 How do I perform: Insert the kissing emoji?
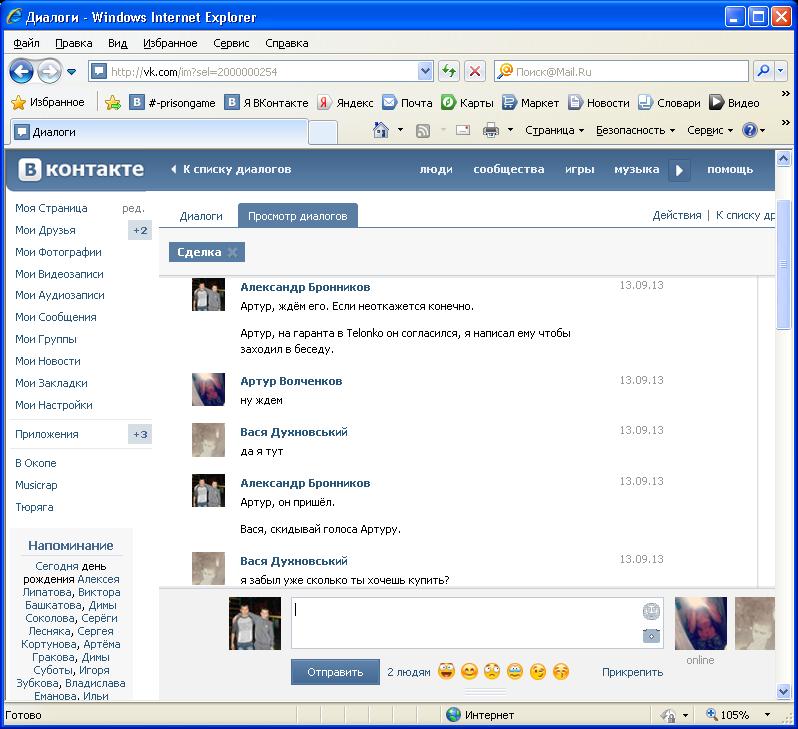pos(561,672)
